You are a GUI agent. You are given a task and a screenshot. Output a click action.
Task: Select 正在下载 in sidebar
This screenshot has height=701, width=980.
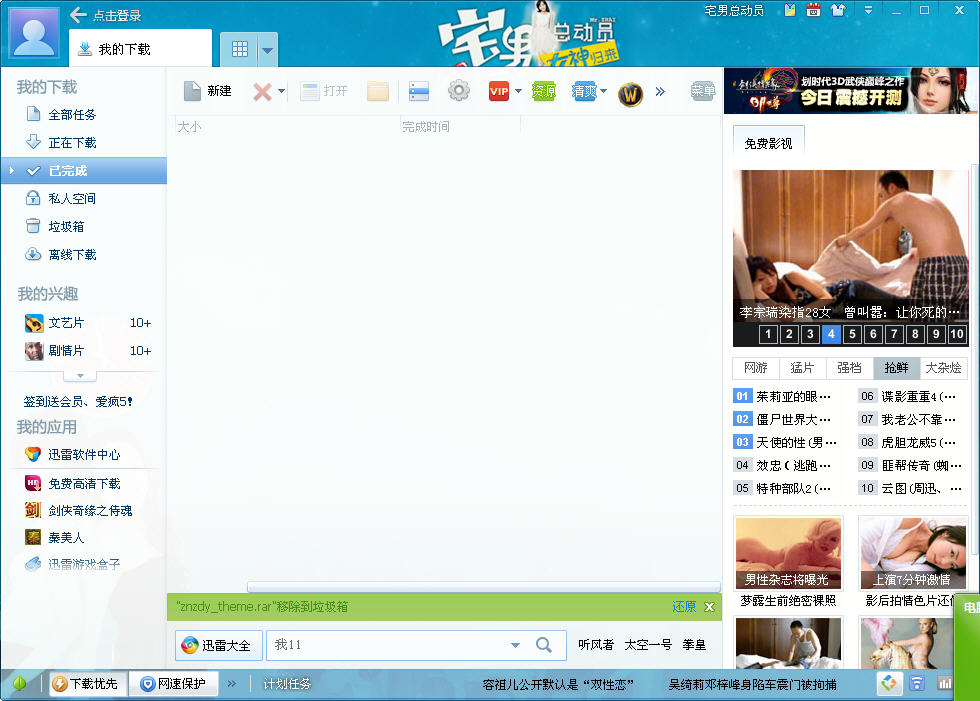click(x=84, y=142)
